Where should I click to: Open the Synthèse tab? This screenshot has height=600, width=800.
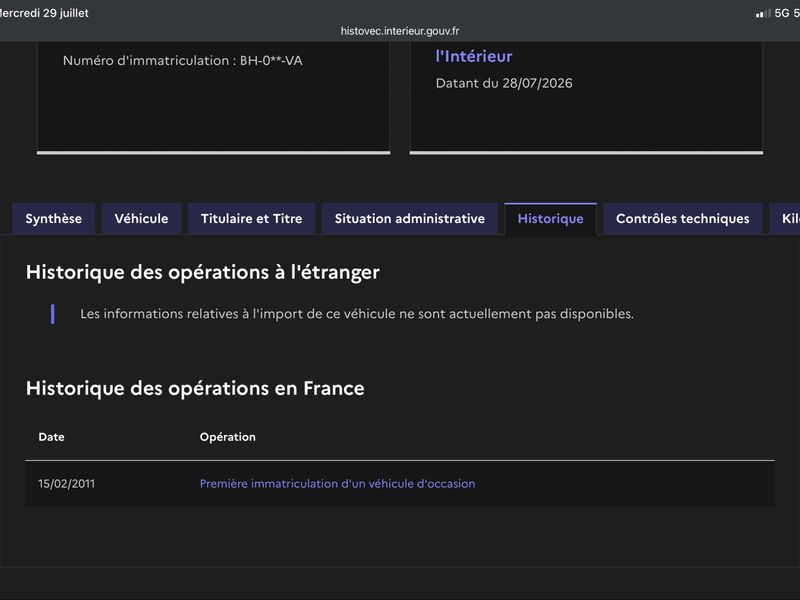[54, 219]
